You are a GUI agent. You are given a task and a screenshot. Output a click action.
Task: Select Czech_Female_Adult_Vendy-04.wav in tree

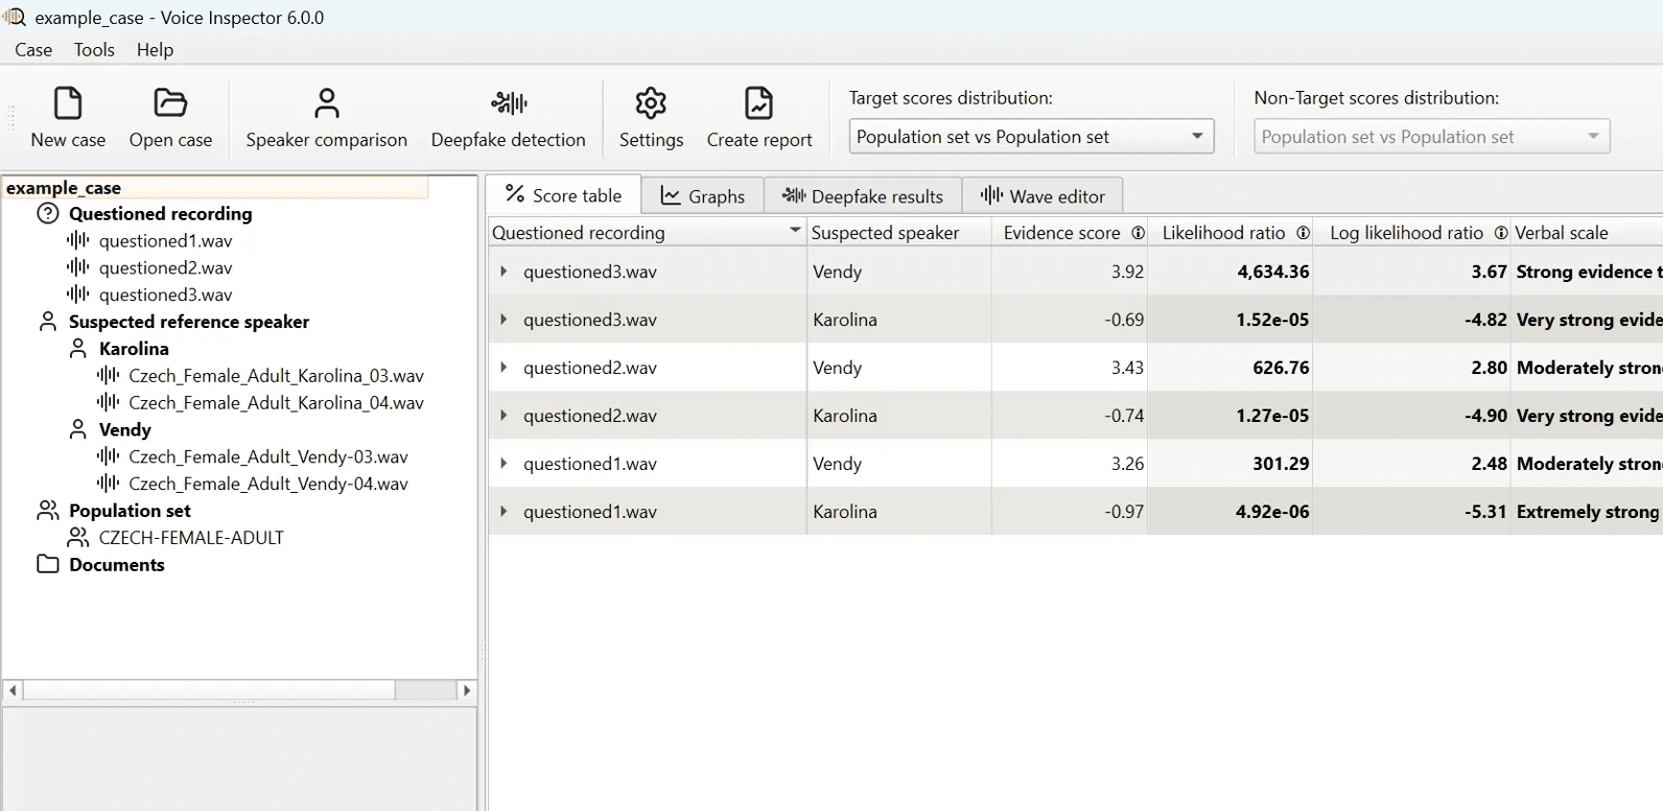[268, 483]
